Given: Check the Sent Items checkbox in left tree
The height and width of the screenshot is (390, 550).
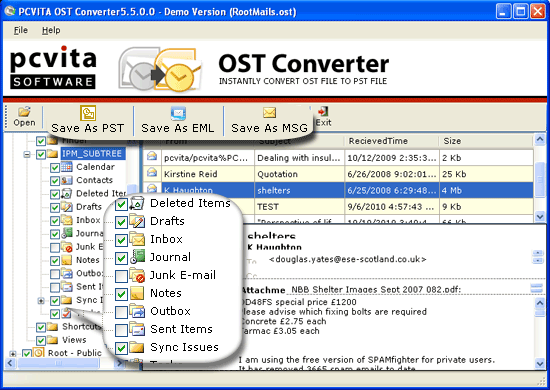Looking at the screenshot, I should click(55, 287).
